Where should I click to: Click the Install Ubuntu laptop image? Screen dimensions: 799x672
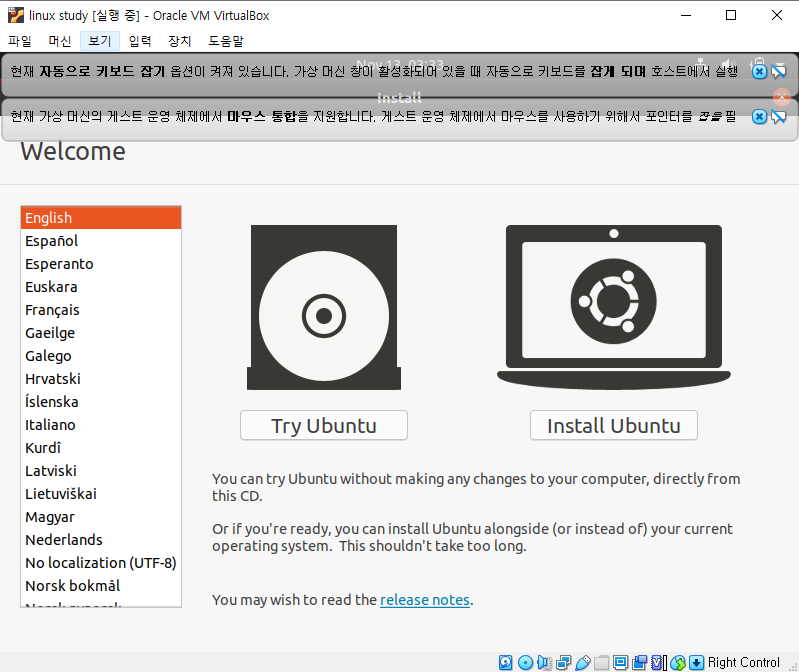tap(614, 307)
